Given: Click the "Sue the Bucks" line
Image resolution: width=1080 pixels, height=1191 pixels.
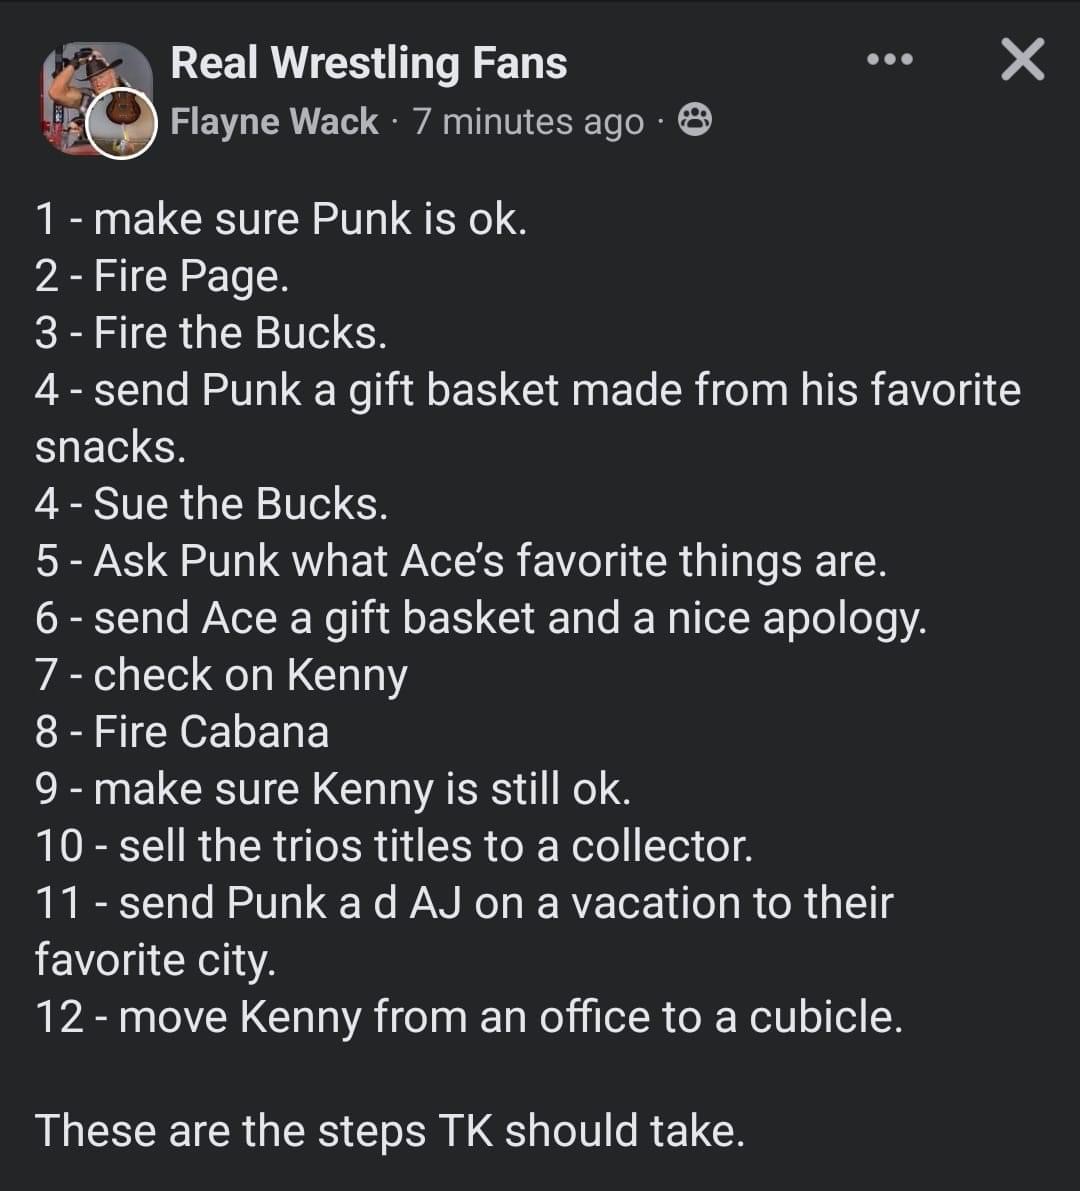Looking at the screenshot, I should [x=210, y=504].
